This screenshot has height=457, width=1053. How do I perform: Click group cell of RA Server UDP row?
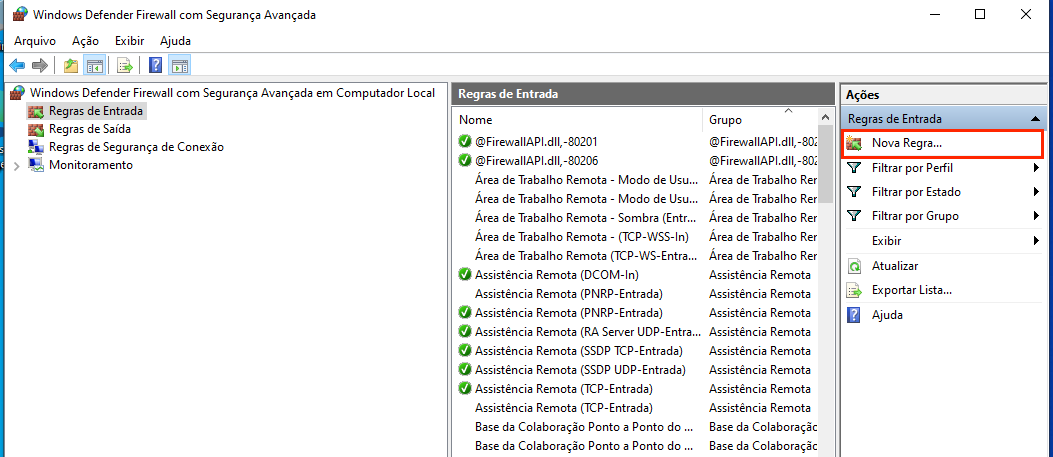[x=760, y=332]
